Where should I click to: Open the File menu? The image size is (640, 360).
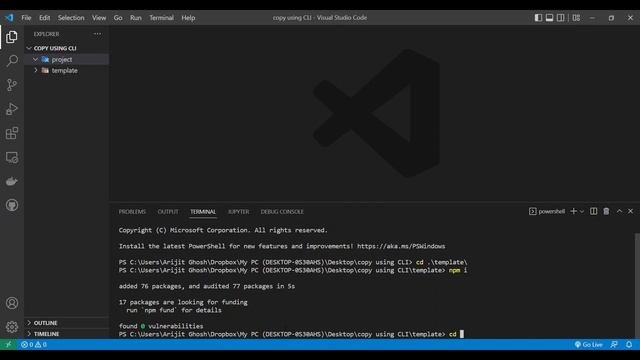coord(26,18)
